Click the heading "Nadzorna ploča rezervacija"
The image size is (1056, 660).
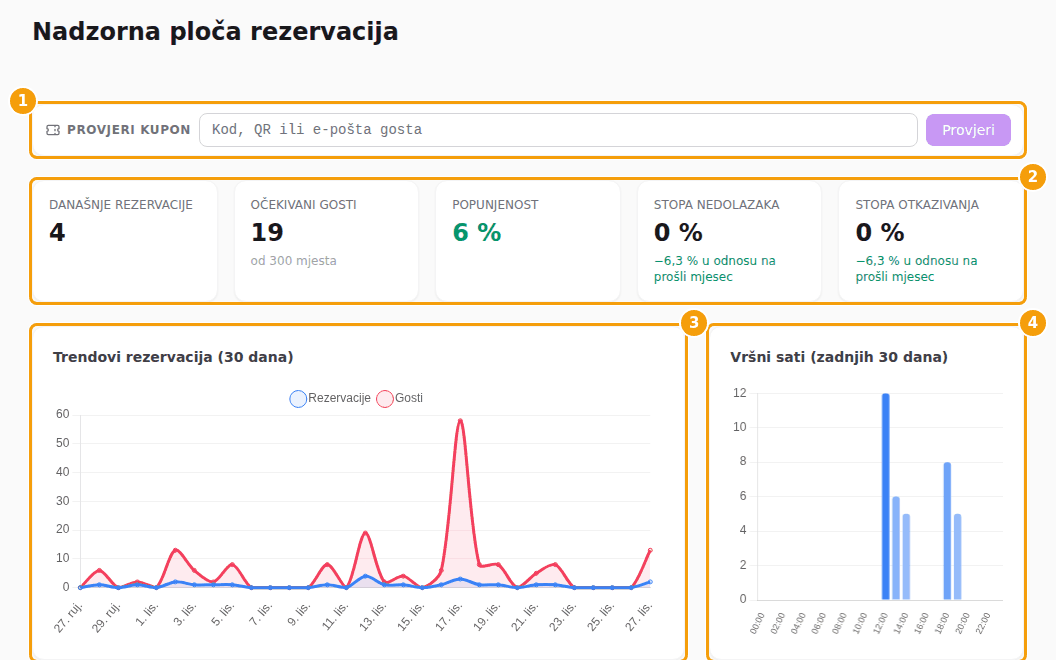click(x=216, y=32)
